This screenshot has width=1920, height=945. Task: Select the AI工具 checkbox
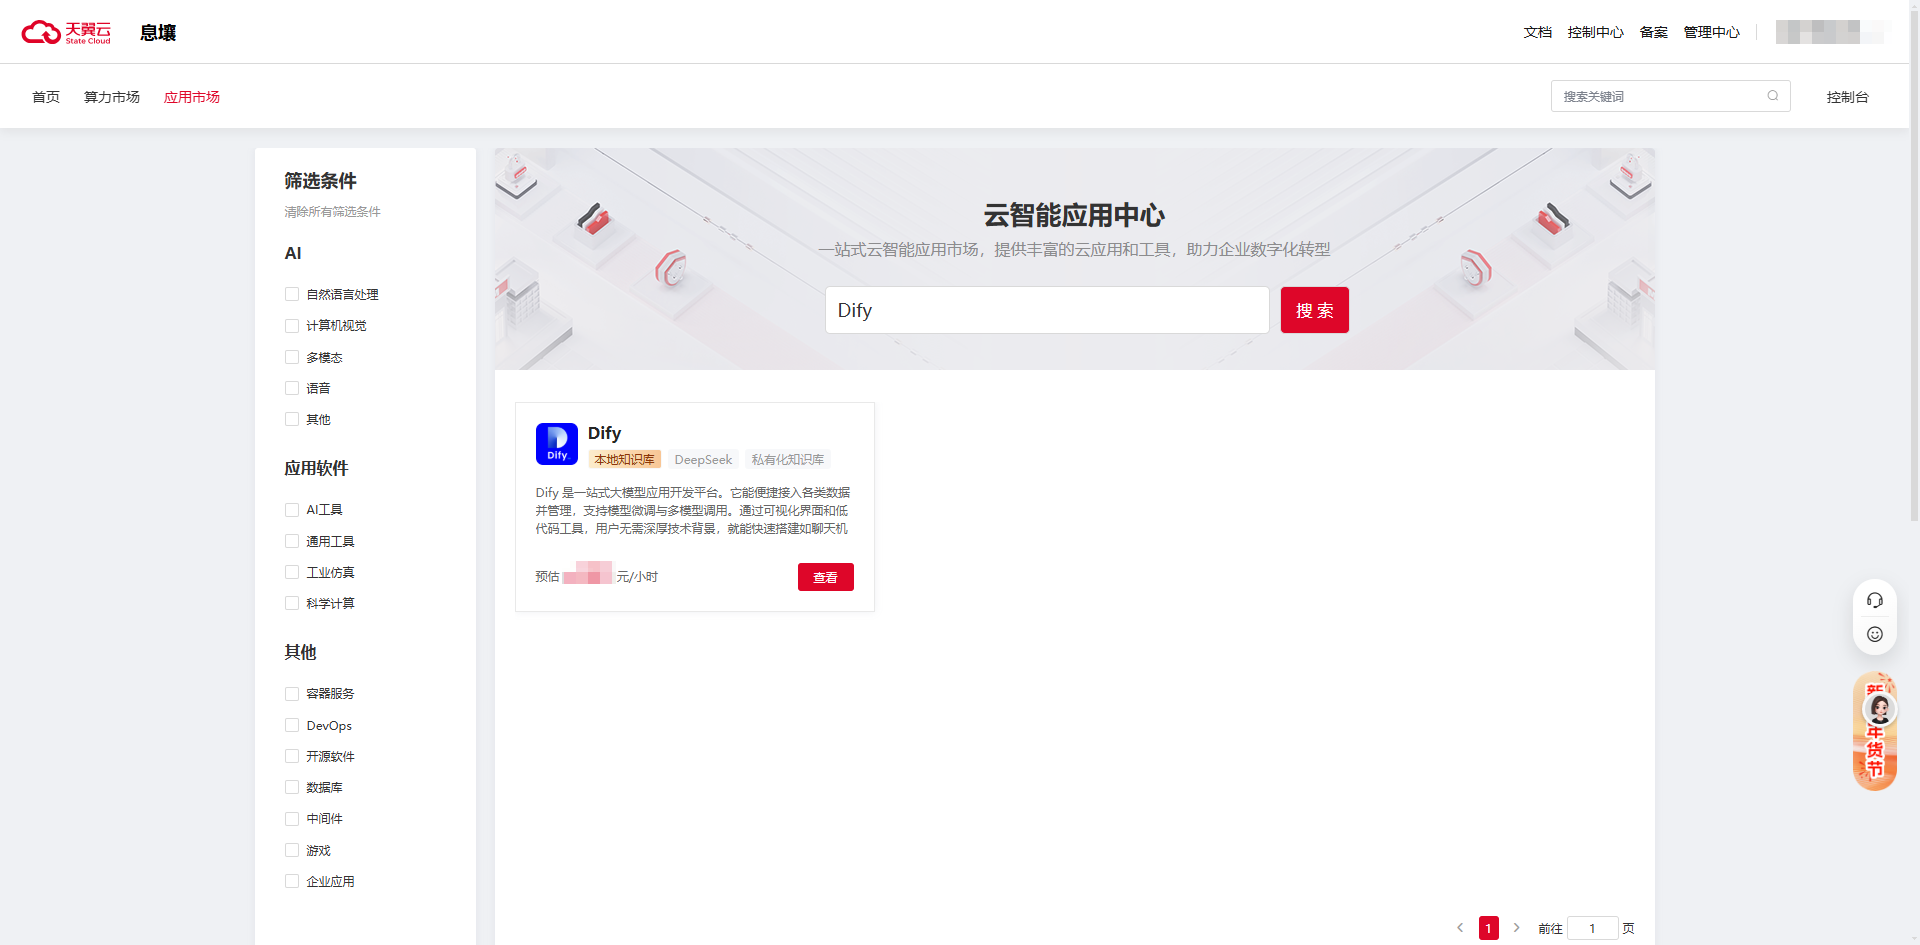(292, 510)
